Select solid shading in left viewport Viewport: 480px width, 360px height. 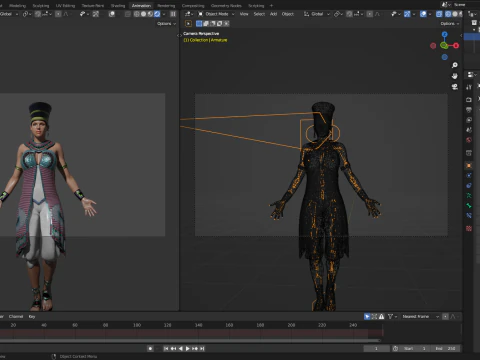tap(143, 14)
